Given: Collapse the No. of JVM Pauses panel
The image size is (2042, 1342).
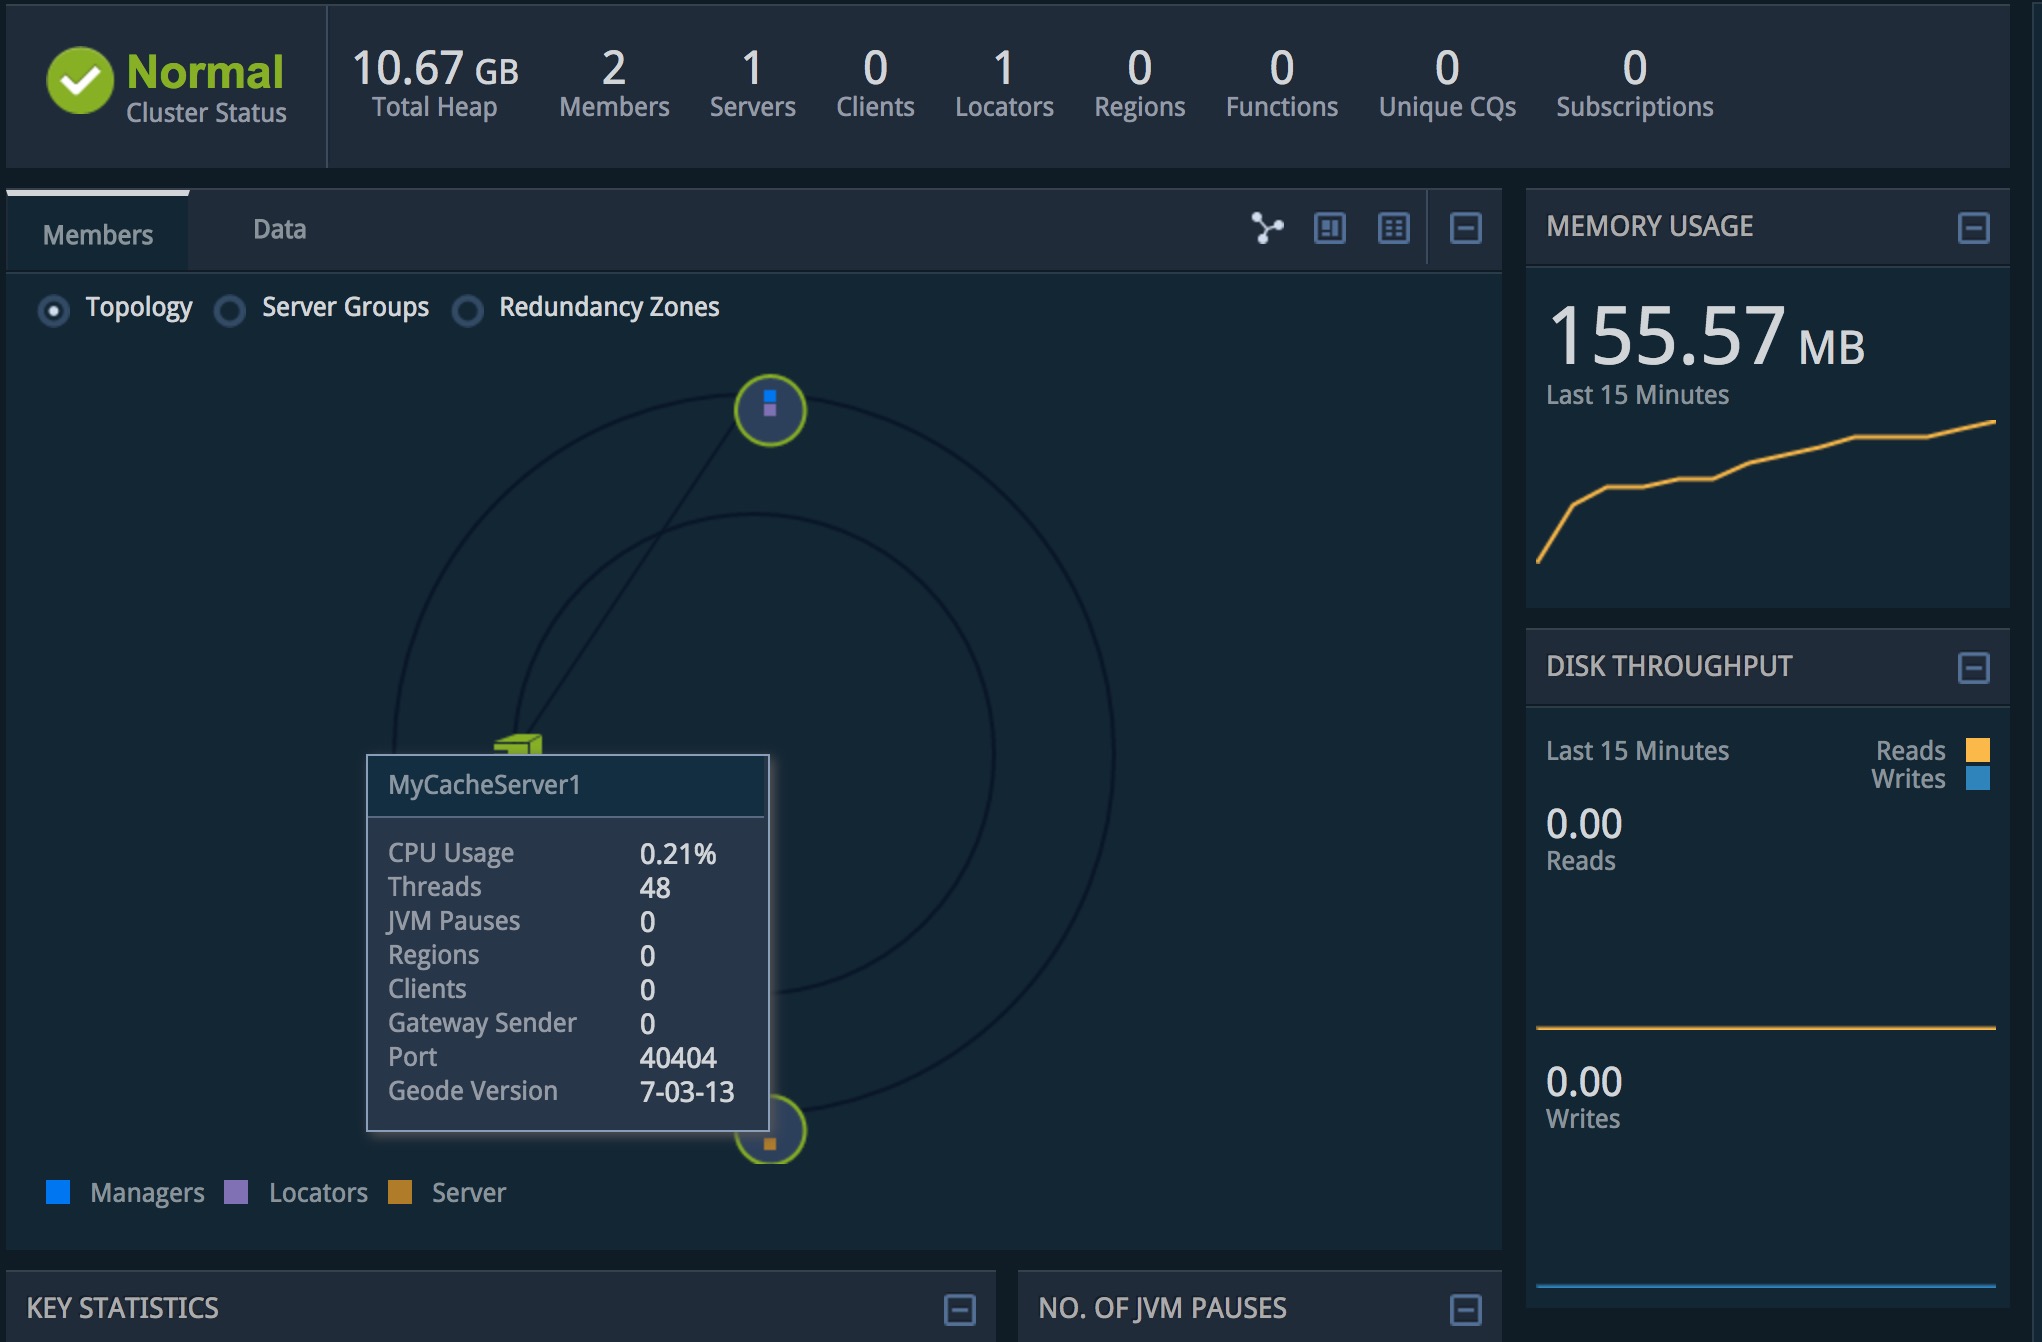Looking at the screenshot, I should pyautogui.click(x=1465, y=1309).
